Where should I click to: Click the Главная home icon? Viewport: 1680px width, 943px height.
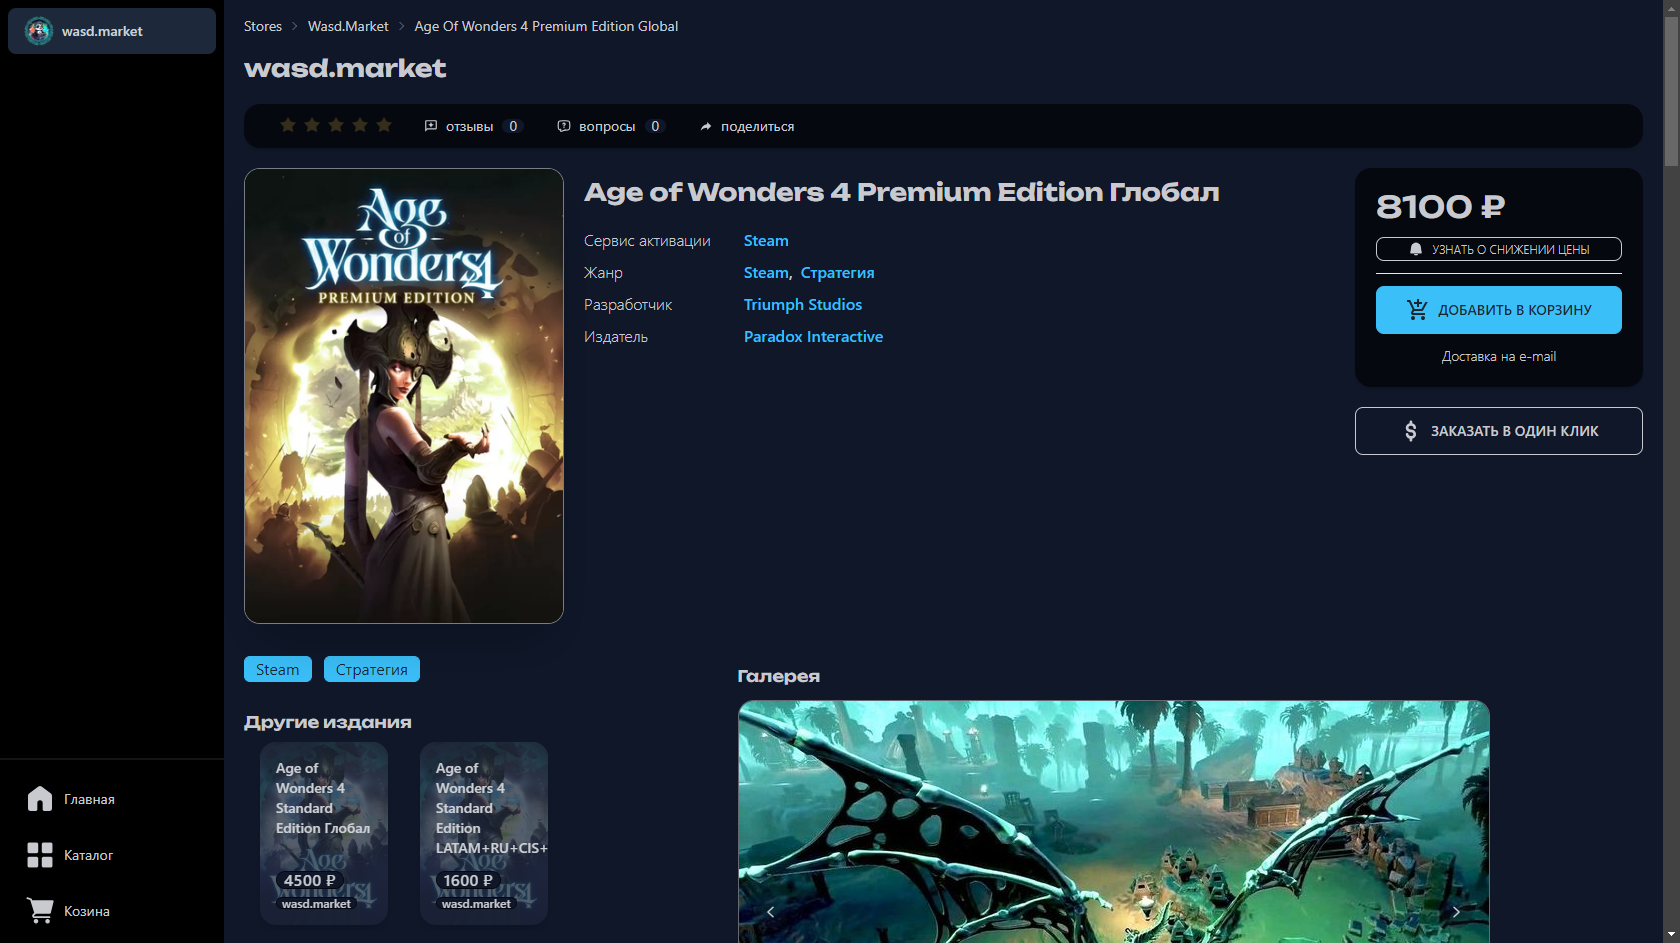tap(40, 799)
